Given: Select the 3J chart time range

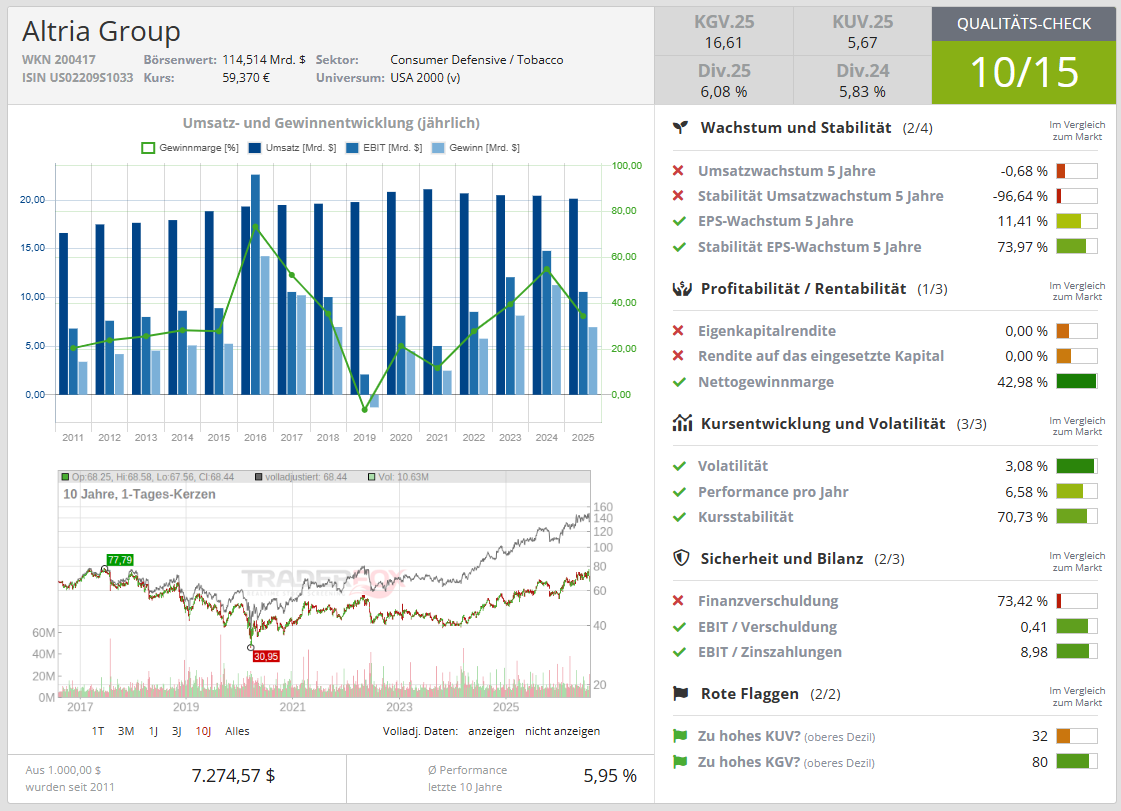Looking at the screenshot, I should point(177,731).
